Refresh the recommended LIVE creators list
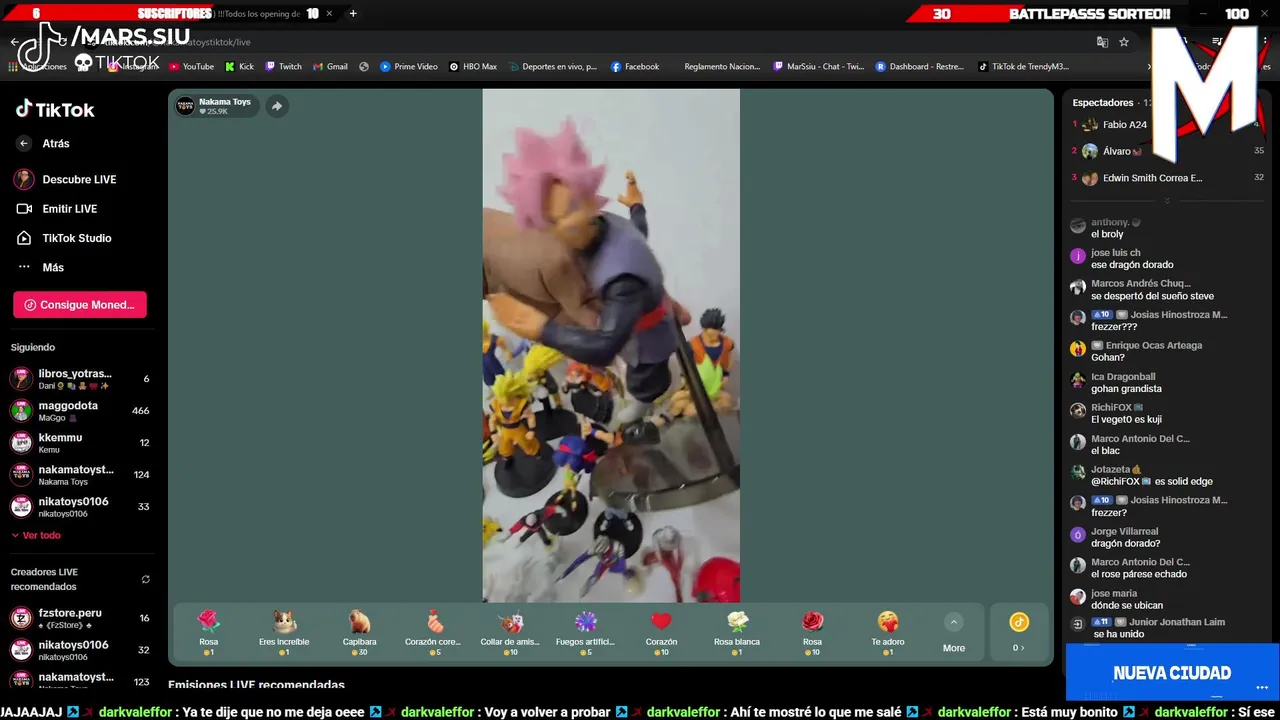Viewport: 1280px width, 720px height. coord(145,580)
